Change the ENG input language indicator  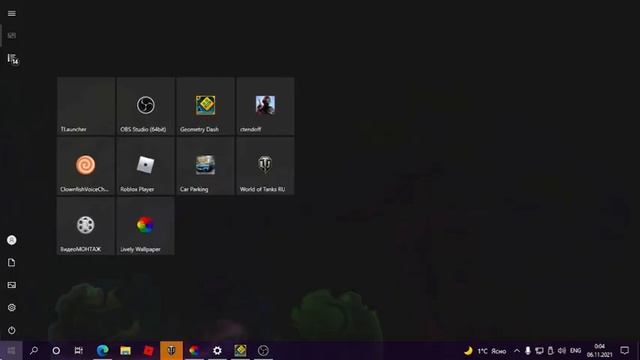576,351
